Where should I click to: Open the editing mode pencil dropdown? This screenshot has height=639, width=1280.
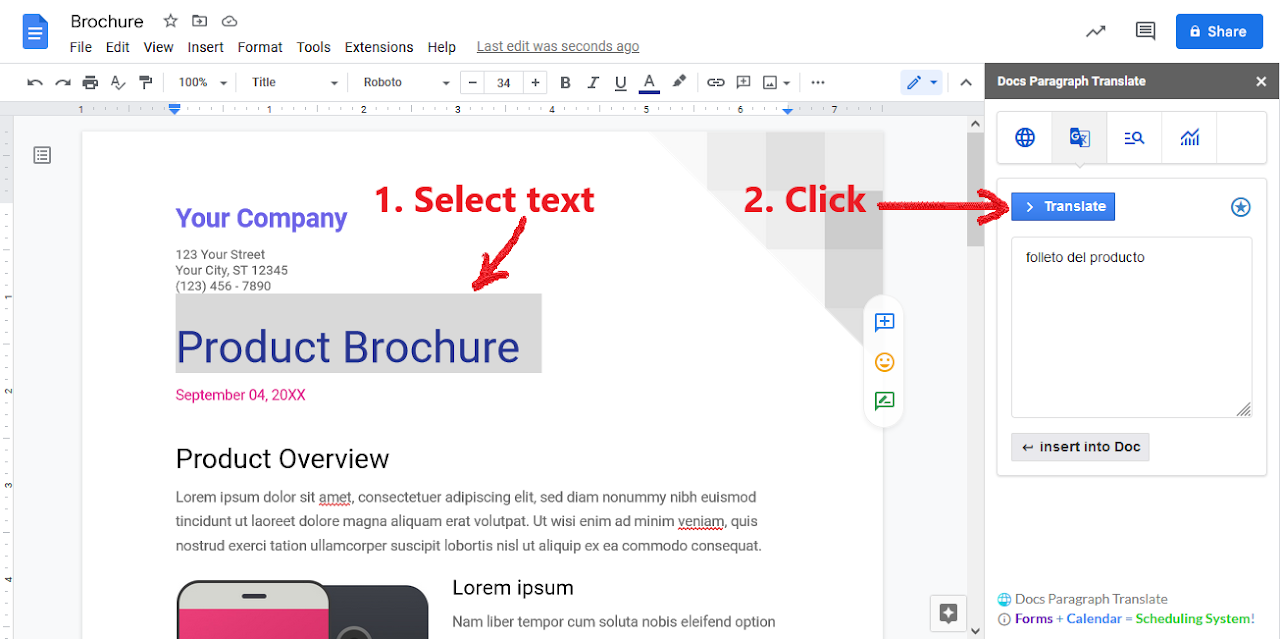921,82
